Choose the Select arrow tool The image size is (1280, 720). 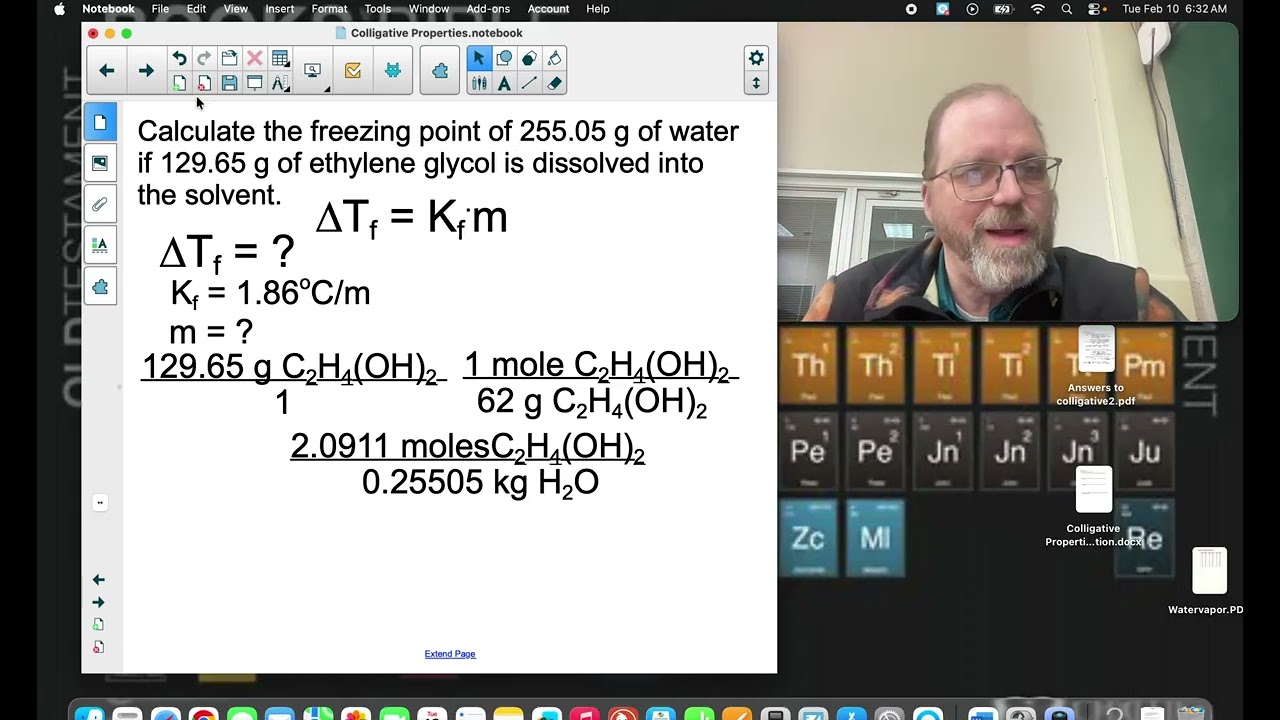pyautogui.click(x=479, y=59)
